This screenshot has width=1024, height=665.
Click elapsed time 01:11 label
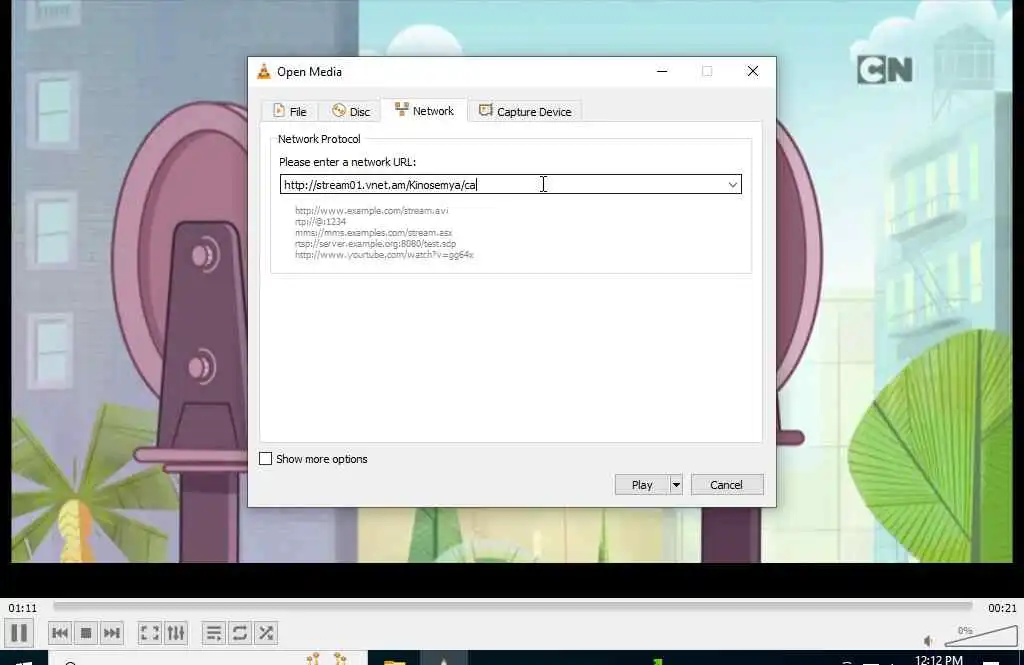(22, 608)
